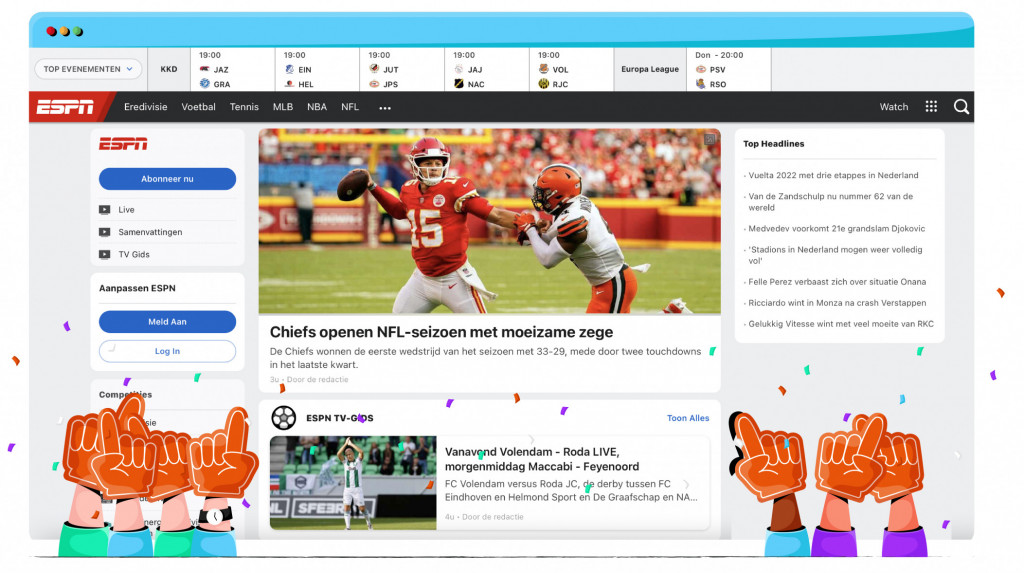Click the RJC club crest icon

tap(543, 84)
